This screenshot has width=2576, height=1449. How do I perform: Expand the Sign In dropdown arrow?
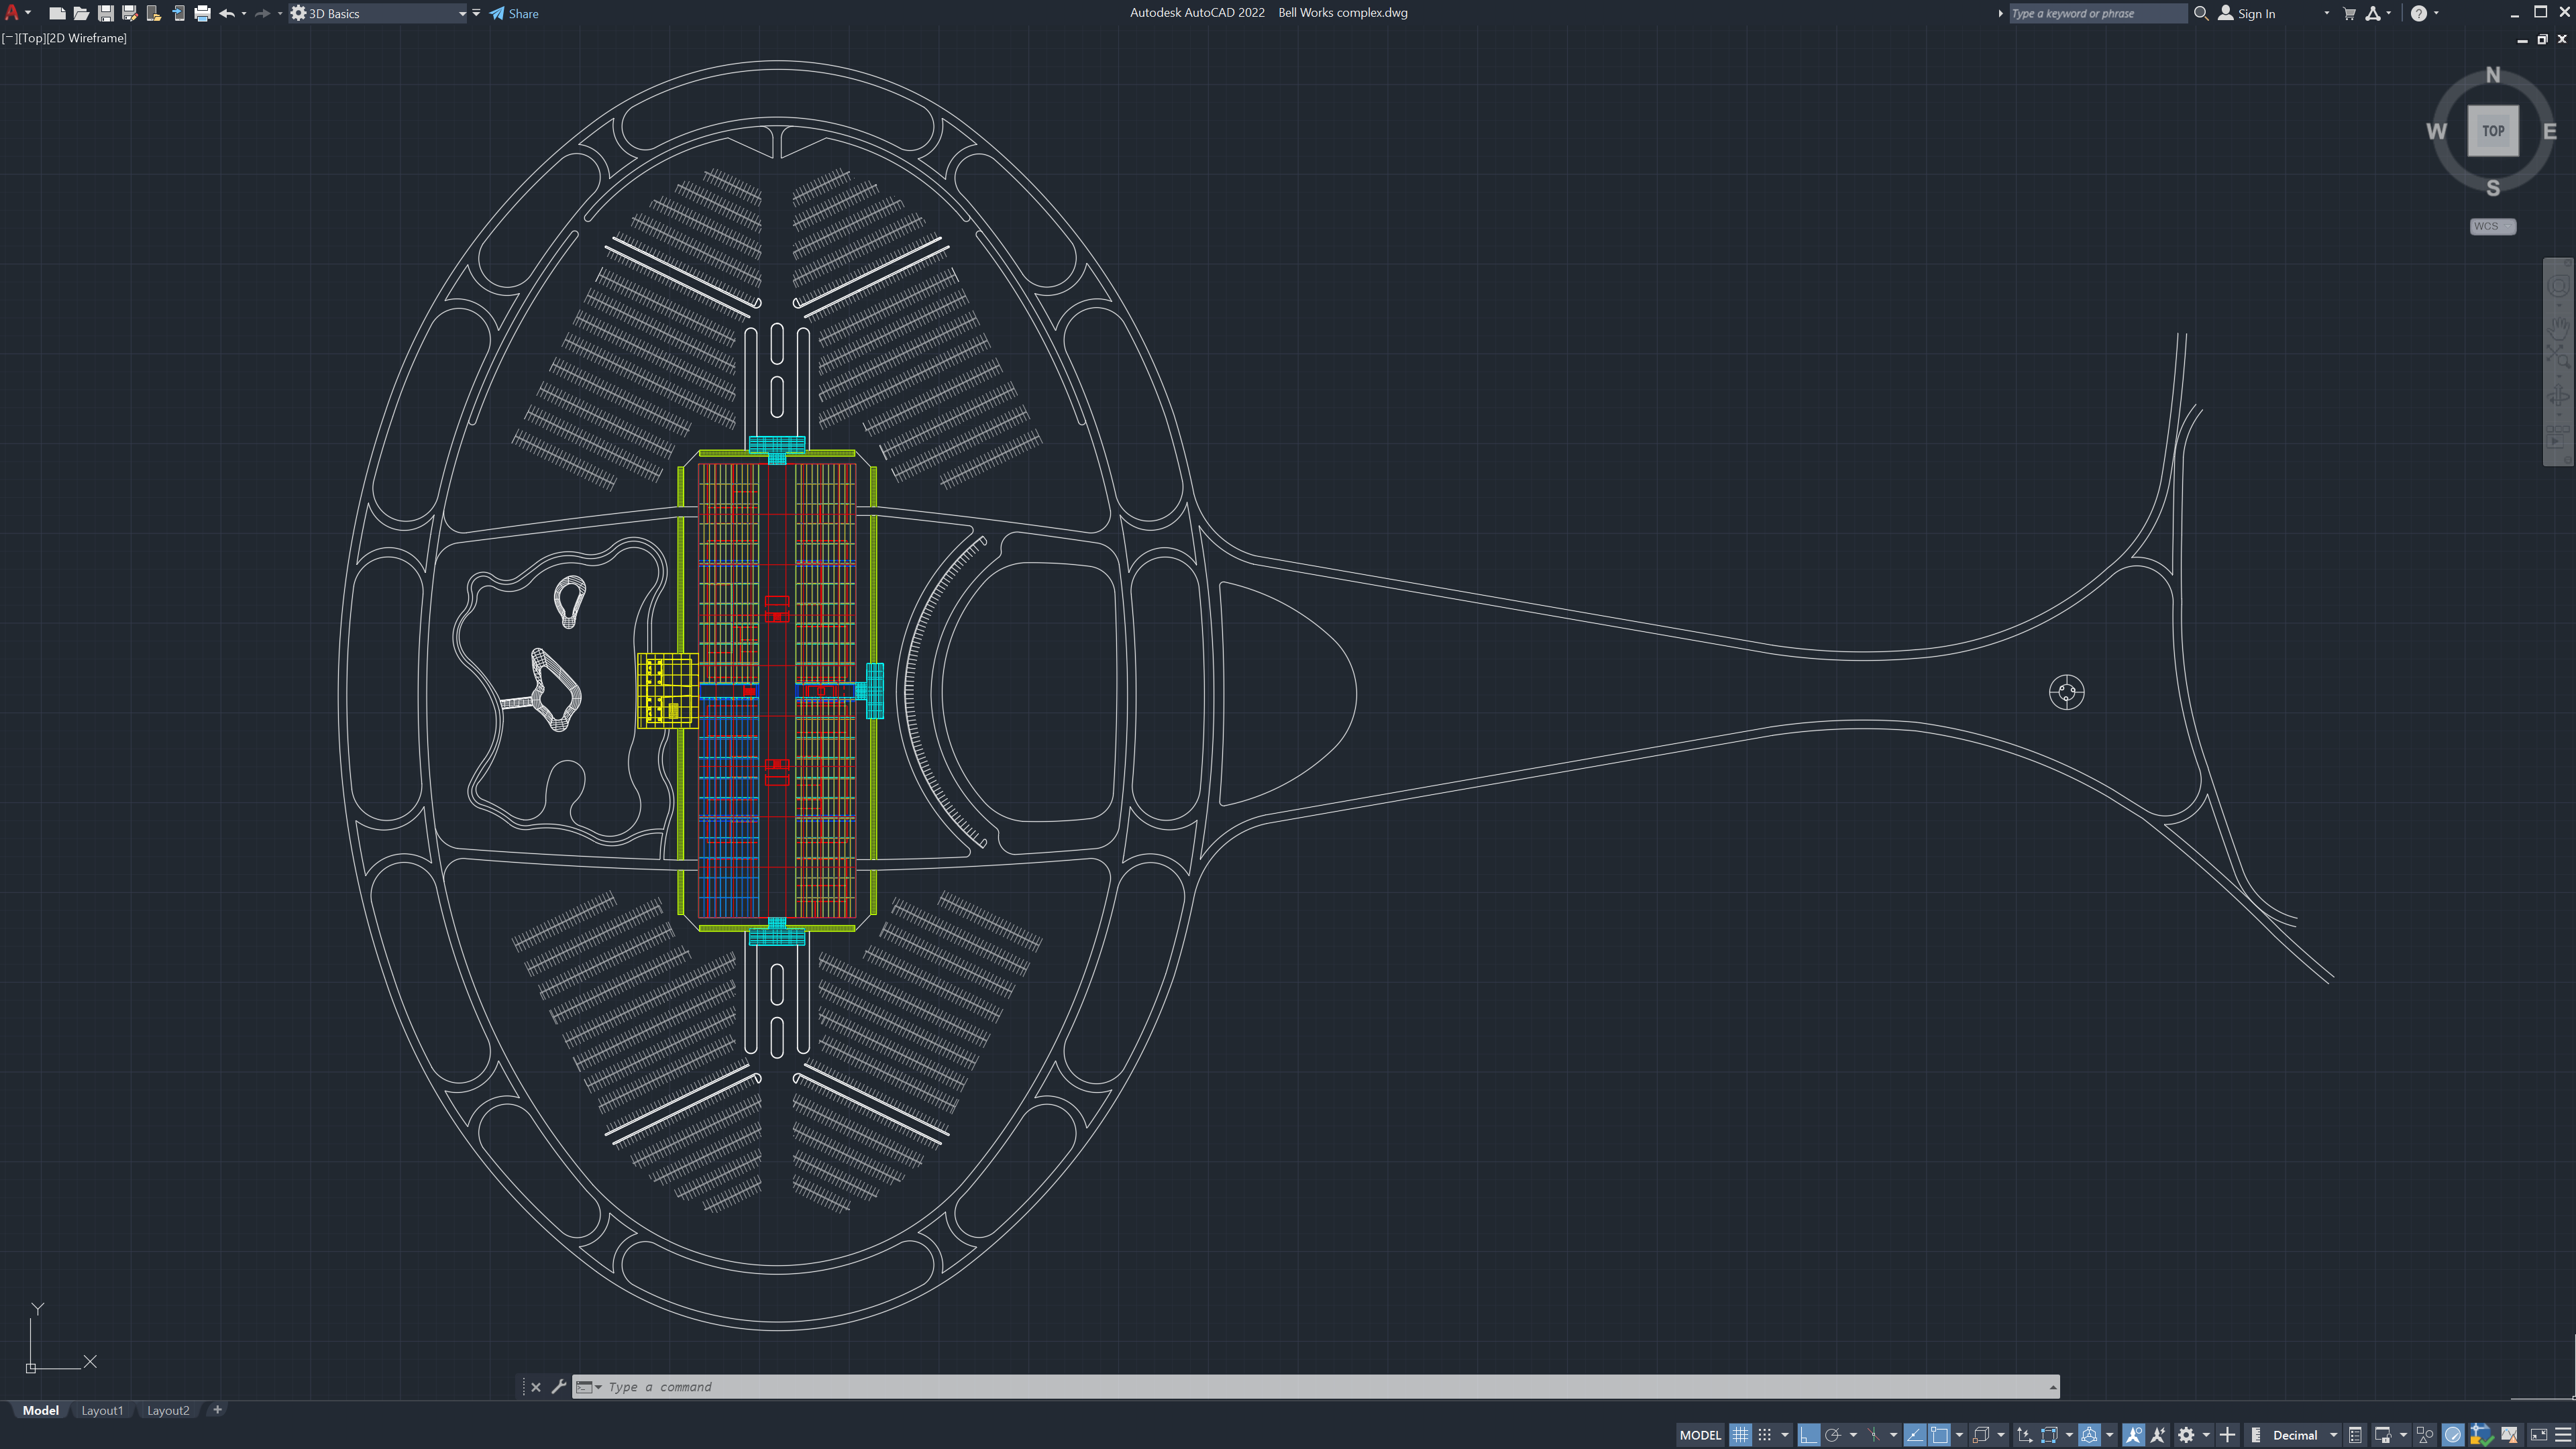click(x=2326, y=13)
